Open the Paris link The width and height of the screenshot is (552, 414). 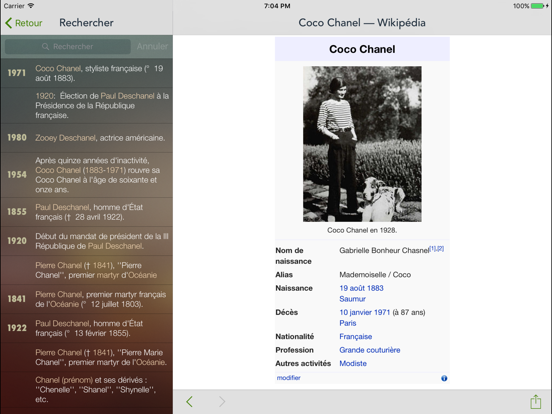click(348, 323)
